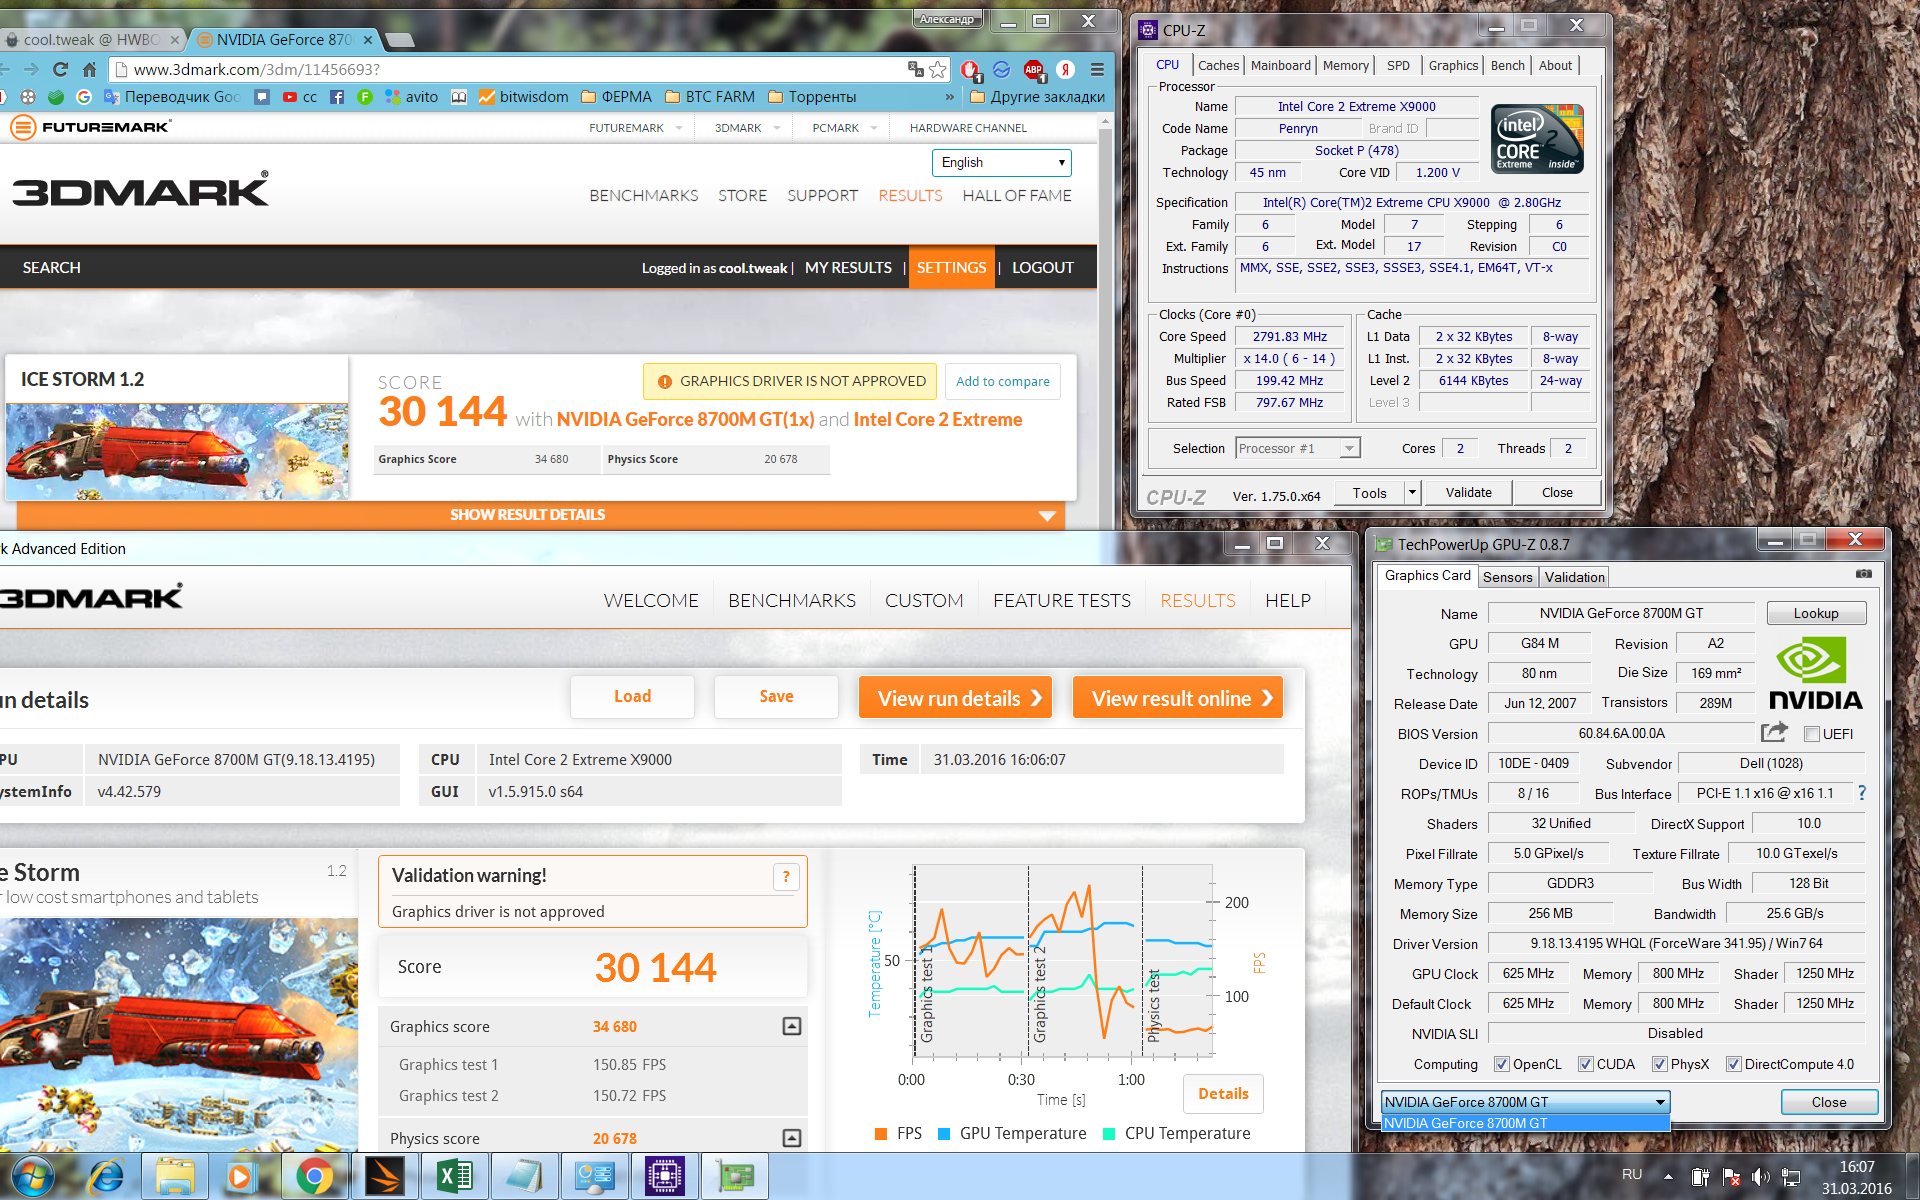Switch to GPU-Z taskbar icon
1920x1200 pixels.
click(x=735, y=1176)
